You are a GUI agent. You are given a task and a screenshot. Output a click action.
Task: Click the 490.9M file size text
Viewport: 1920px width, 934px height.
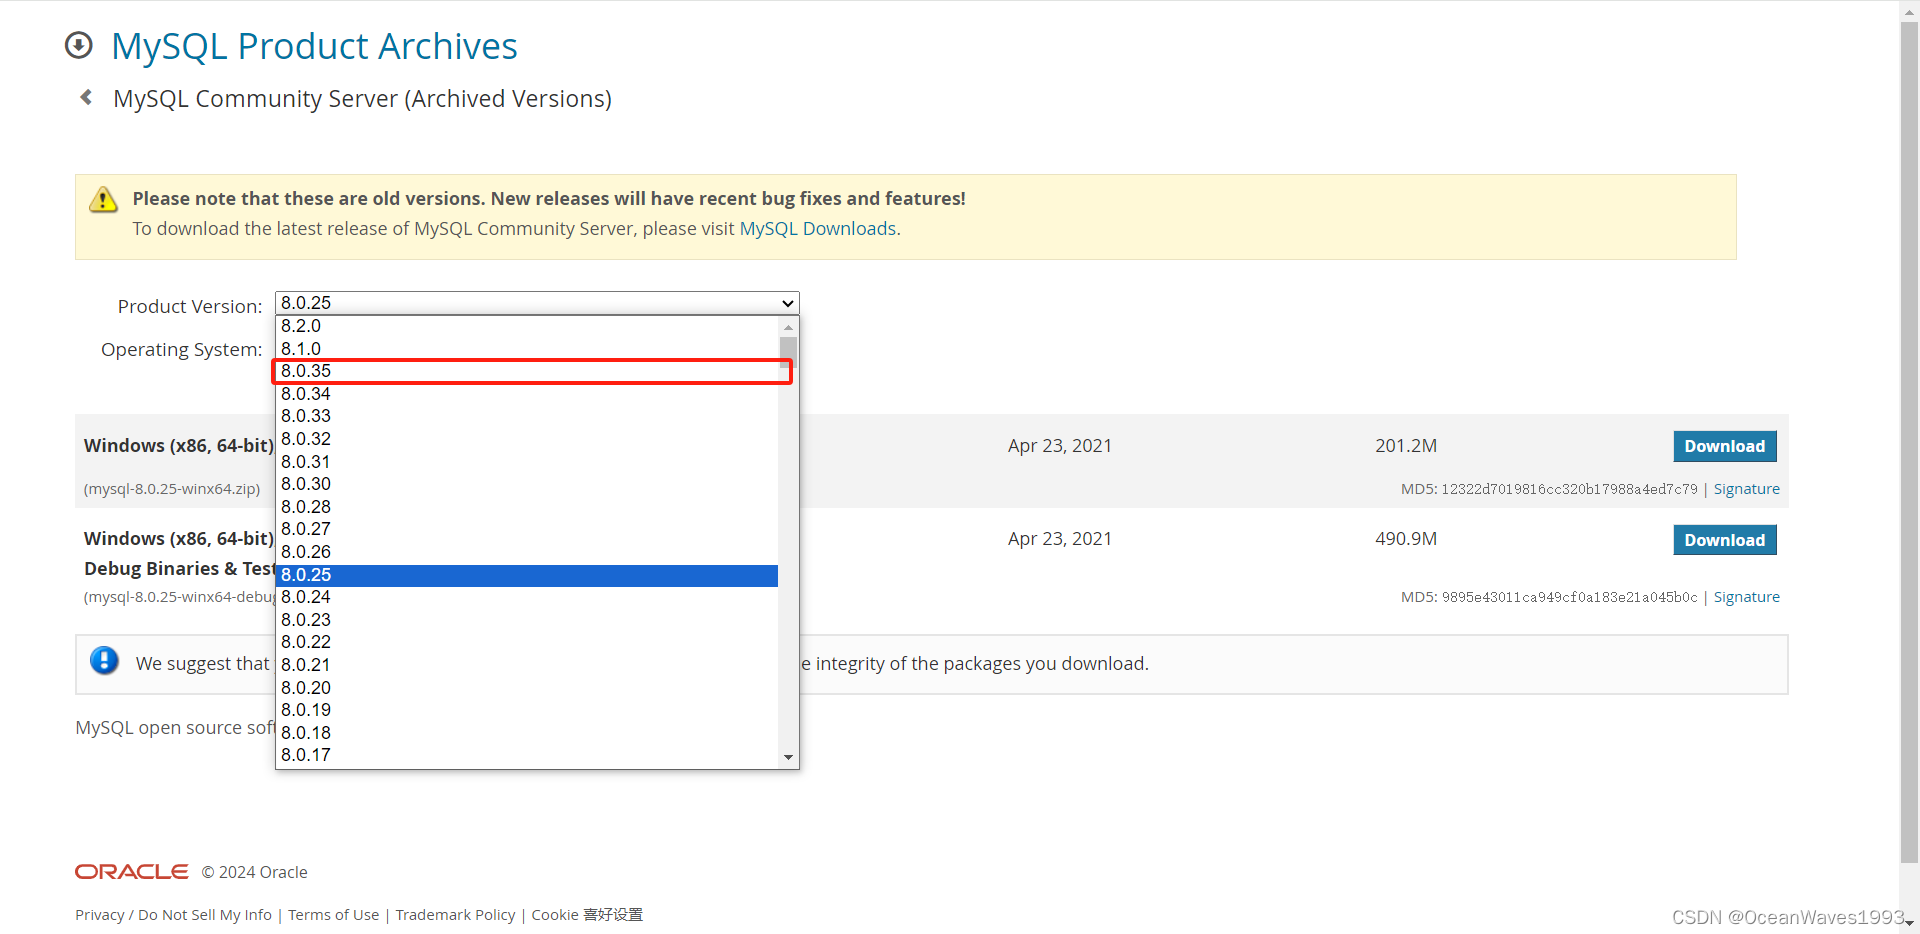[1406, 539]
